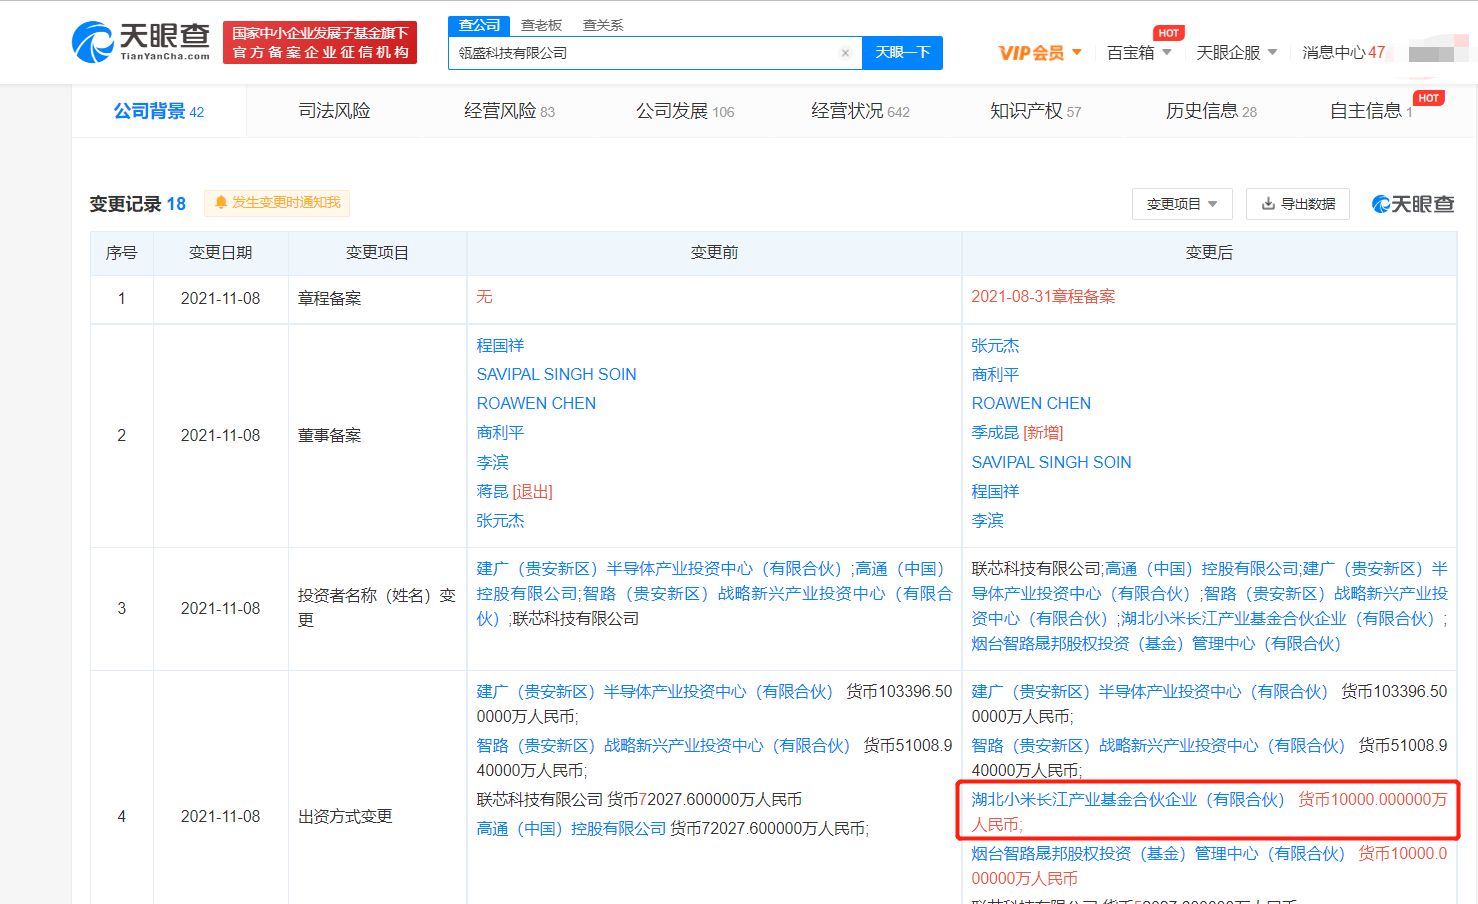Image resolution: width=1478 pixels, height=904 pixels.
Task: Click the TianYanCha logo
Action: point(141,42)
